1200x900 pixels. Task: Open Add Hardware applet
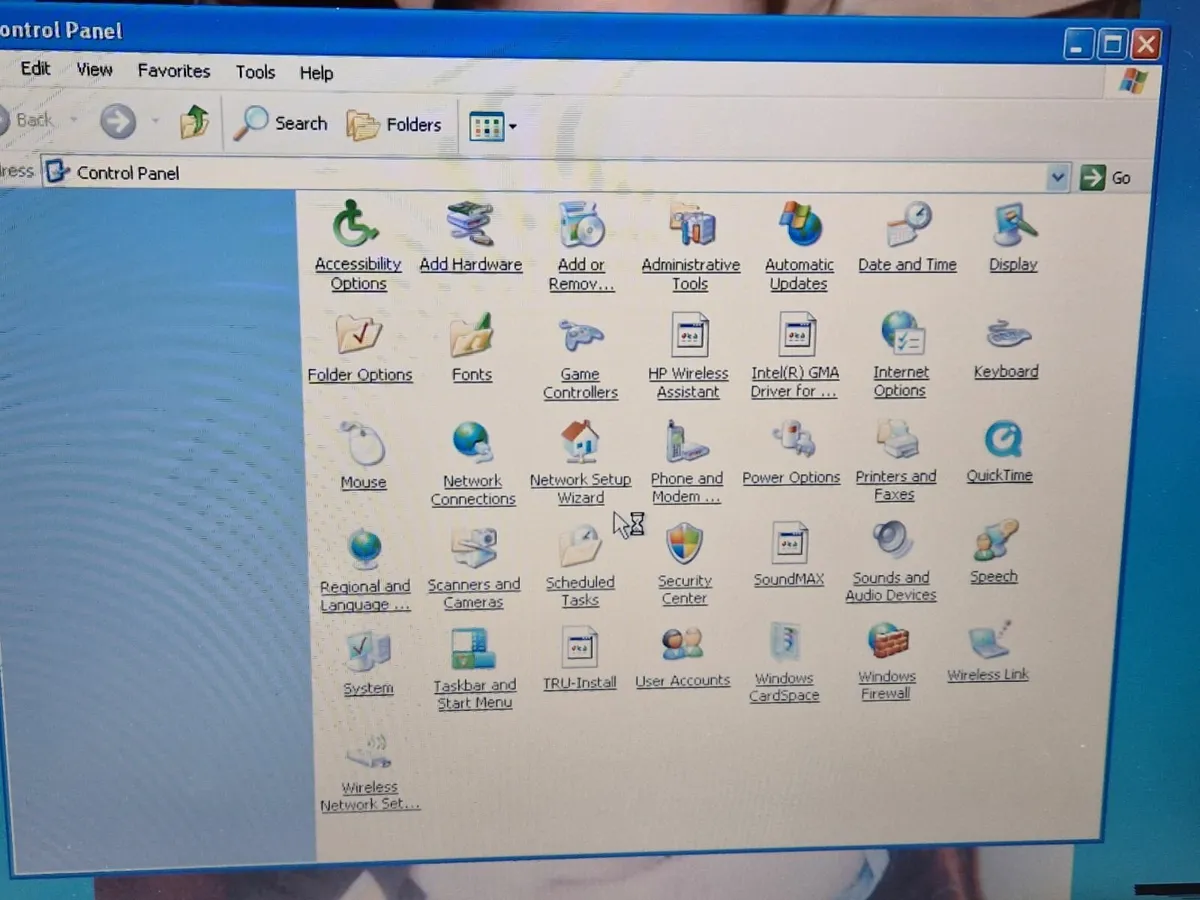(470, 224)
